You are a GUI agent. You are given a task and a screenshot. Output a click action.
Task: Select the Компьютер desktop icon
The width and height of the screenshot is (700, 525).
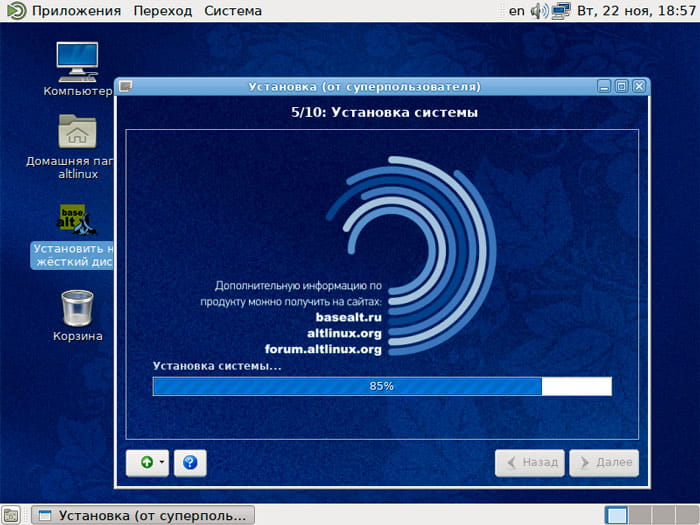pos(78,69)
